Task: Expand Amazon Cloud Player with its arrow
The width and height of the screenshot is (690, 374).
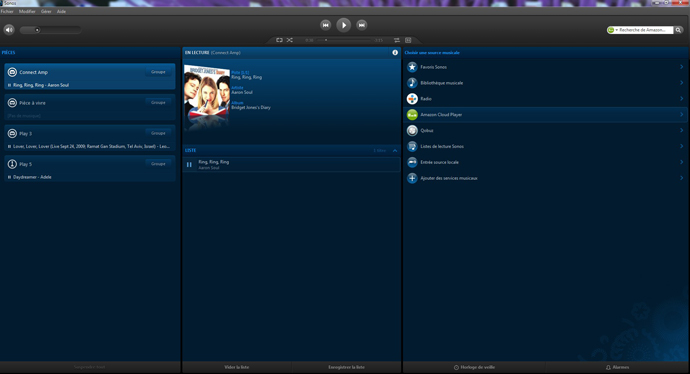Action: point(681,114)
